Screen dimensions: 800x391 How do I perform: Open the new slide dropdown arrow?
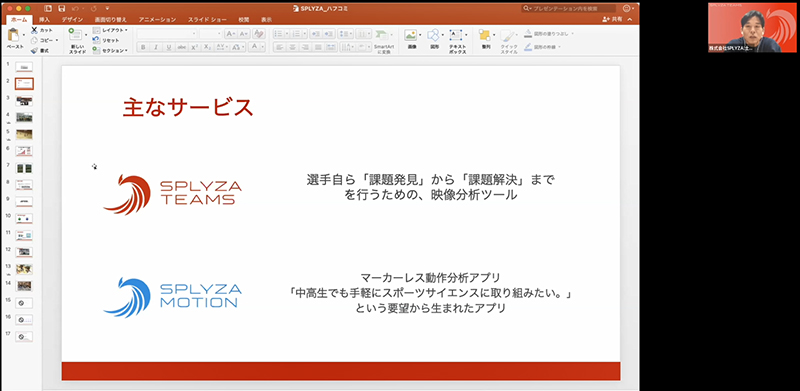pos(86,36)
